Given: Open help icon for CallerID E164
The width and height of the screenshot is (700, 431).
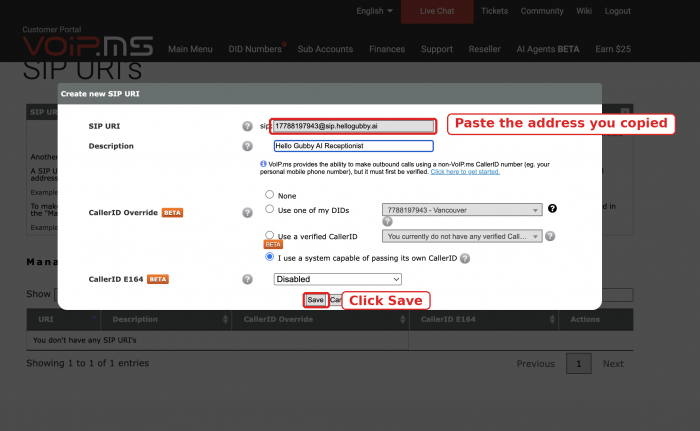Looking at the screenshot, I should tap(247, 279).
